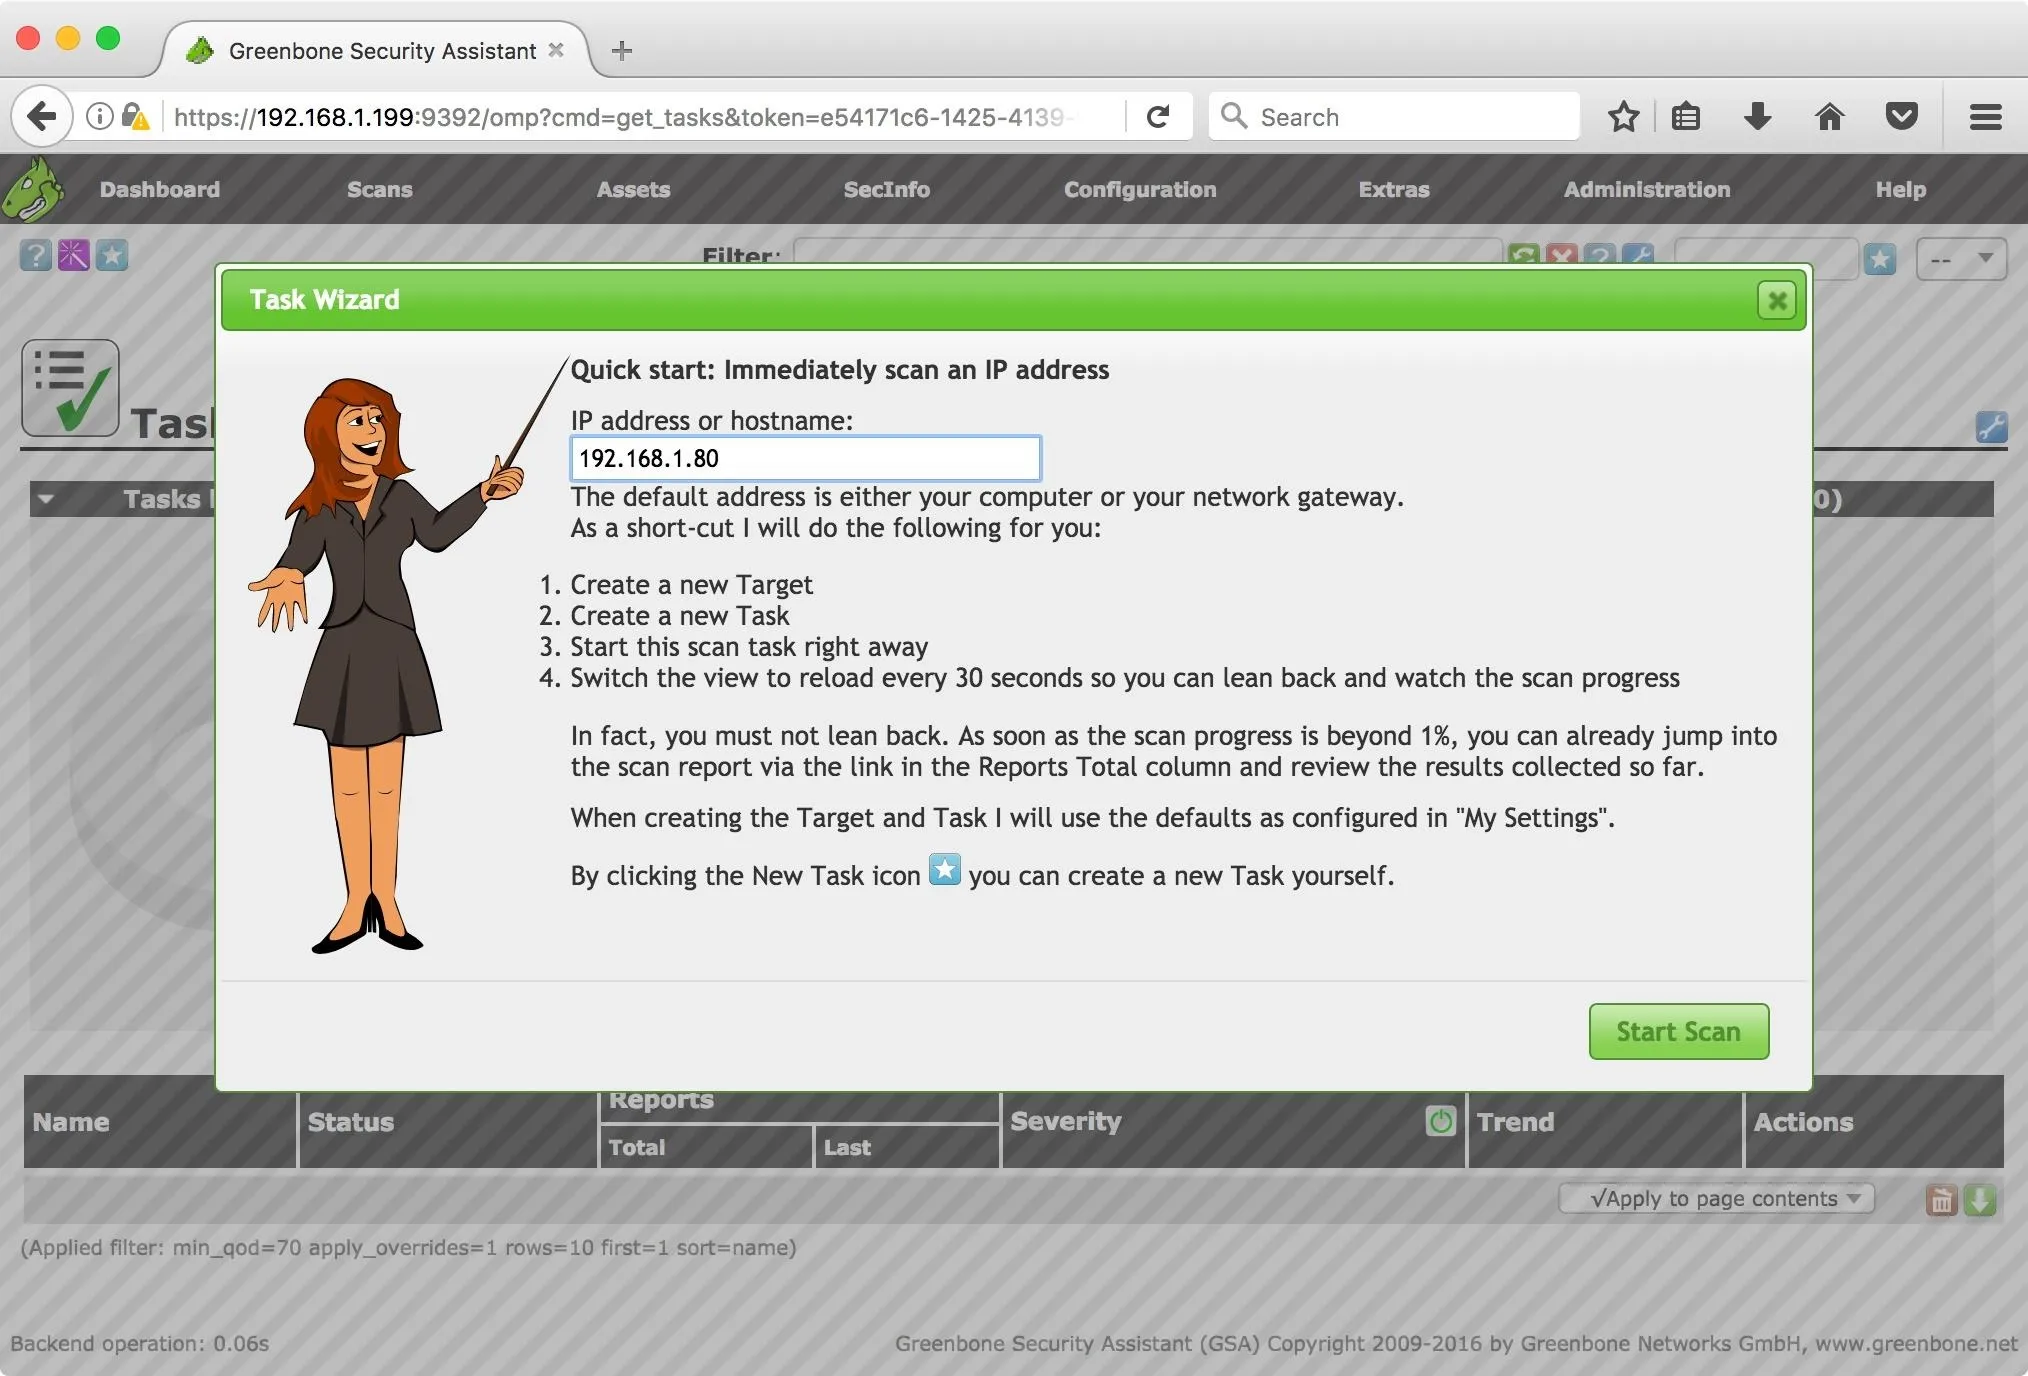Viewport: 2028px width, 1376px height.
Task: Click the site info icon in address bar
Action: (99, 117)
